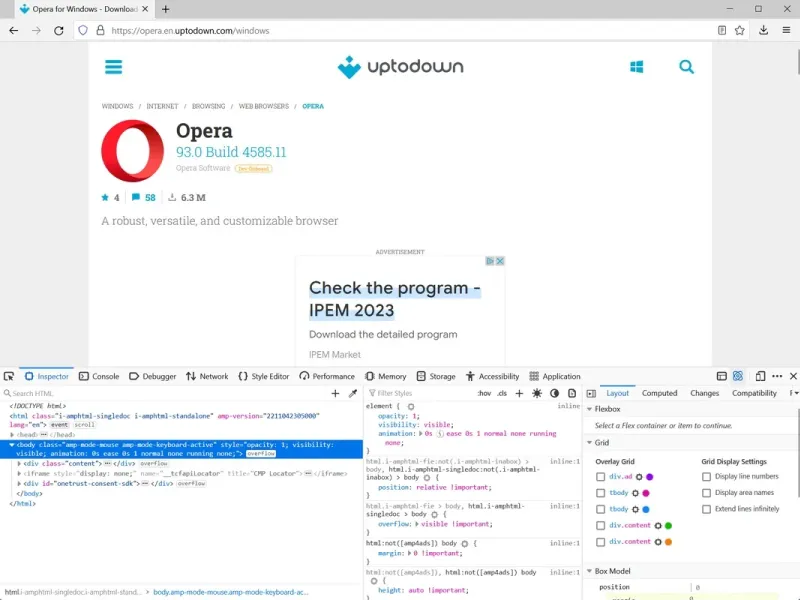This screenshot has width=800, height=600.
Task: Change div.ad purple overlay color swatch
Action: pos(649,477)
